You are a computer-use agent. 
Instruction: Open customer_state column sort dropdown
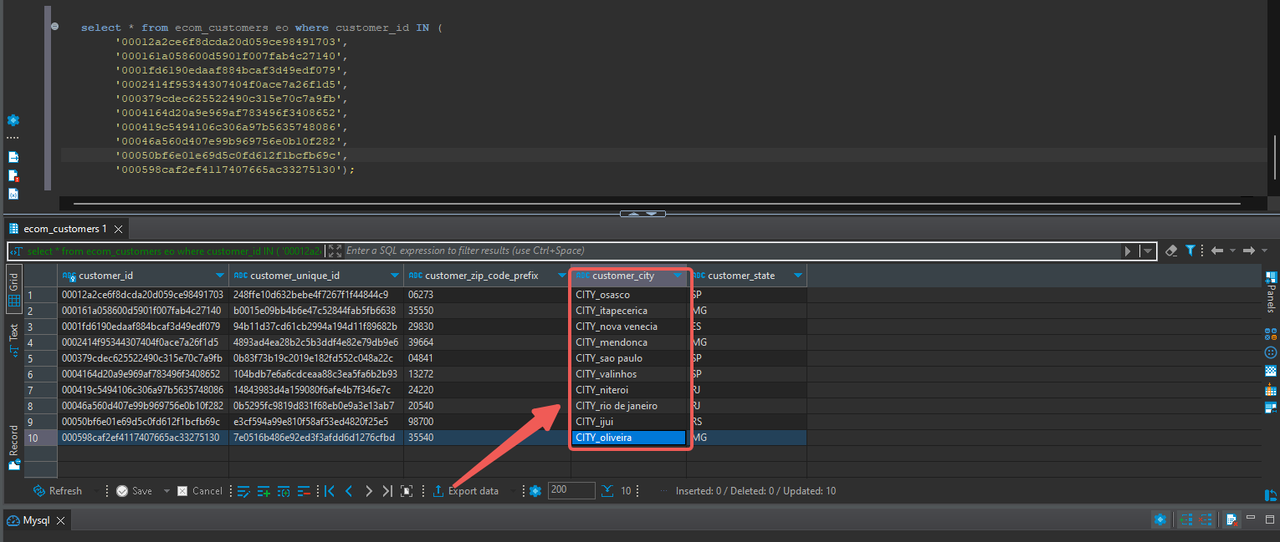tap(797, 276)
